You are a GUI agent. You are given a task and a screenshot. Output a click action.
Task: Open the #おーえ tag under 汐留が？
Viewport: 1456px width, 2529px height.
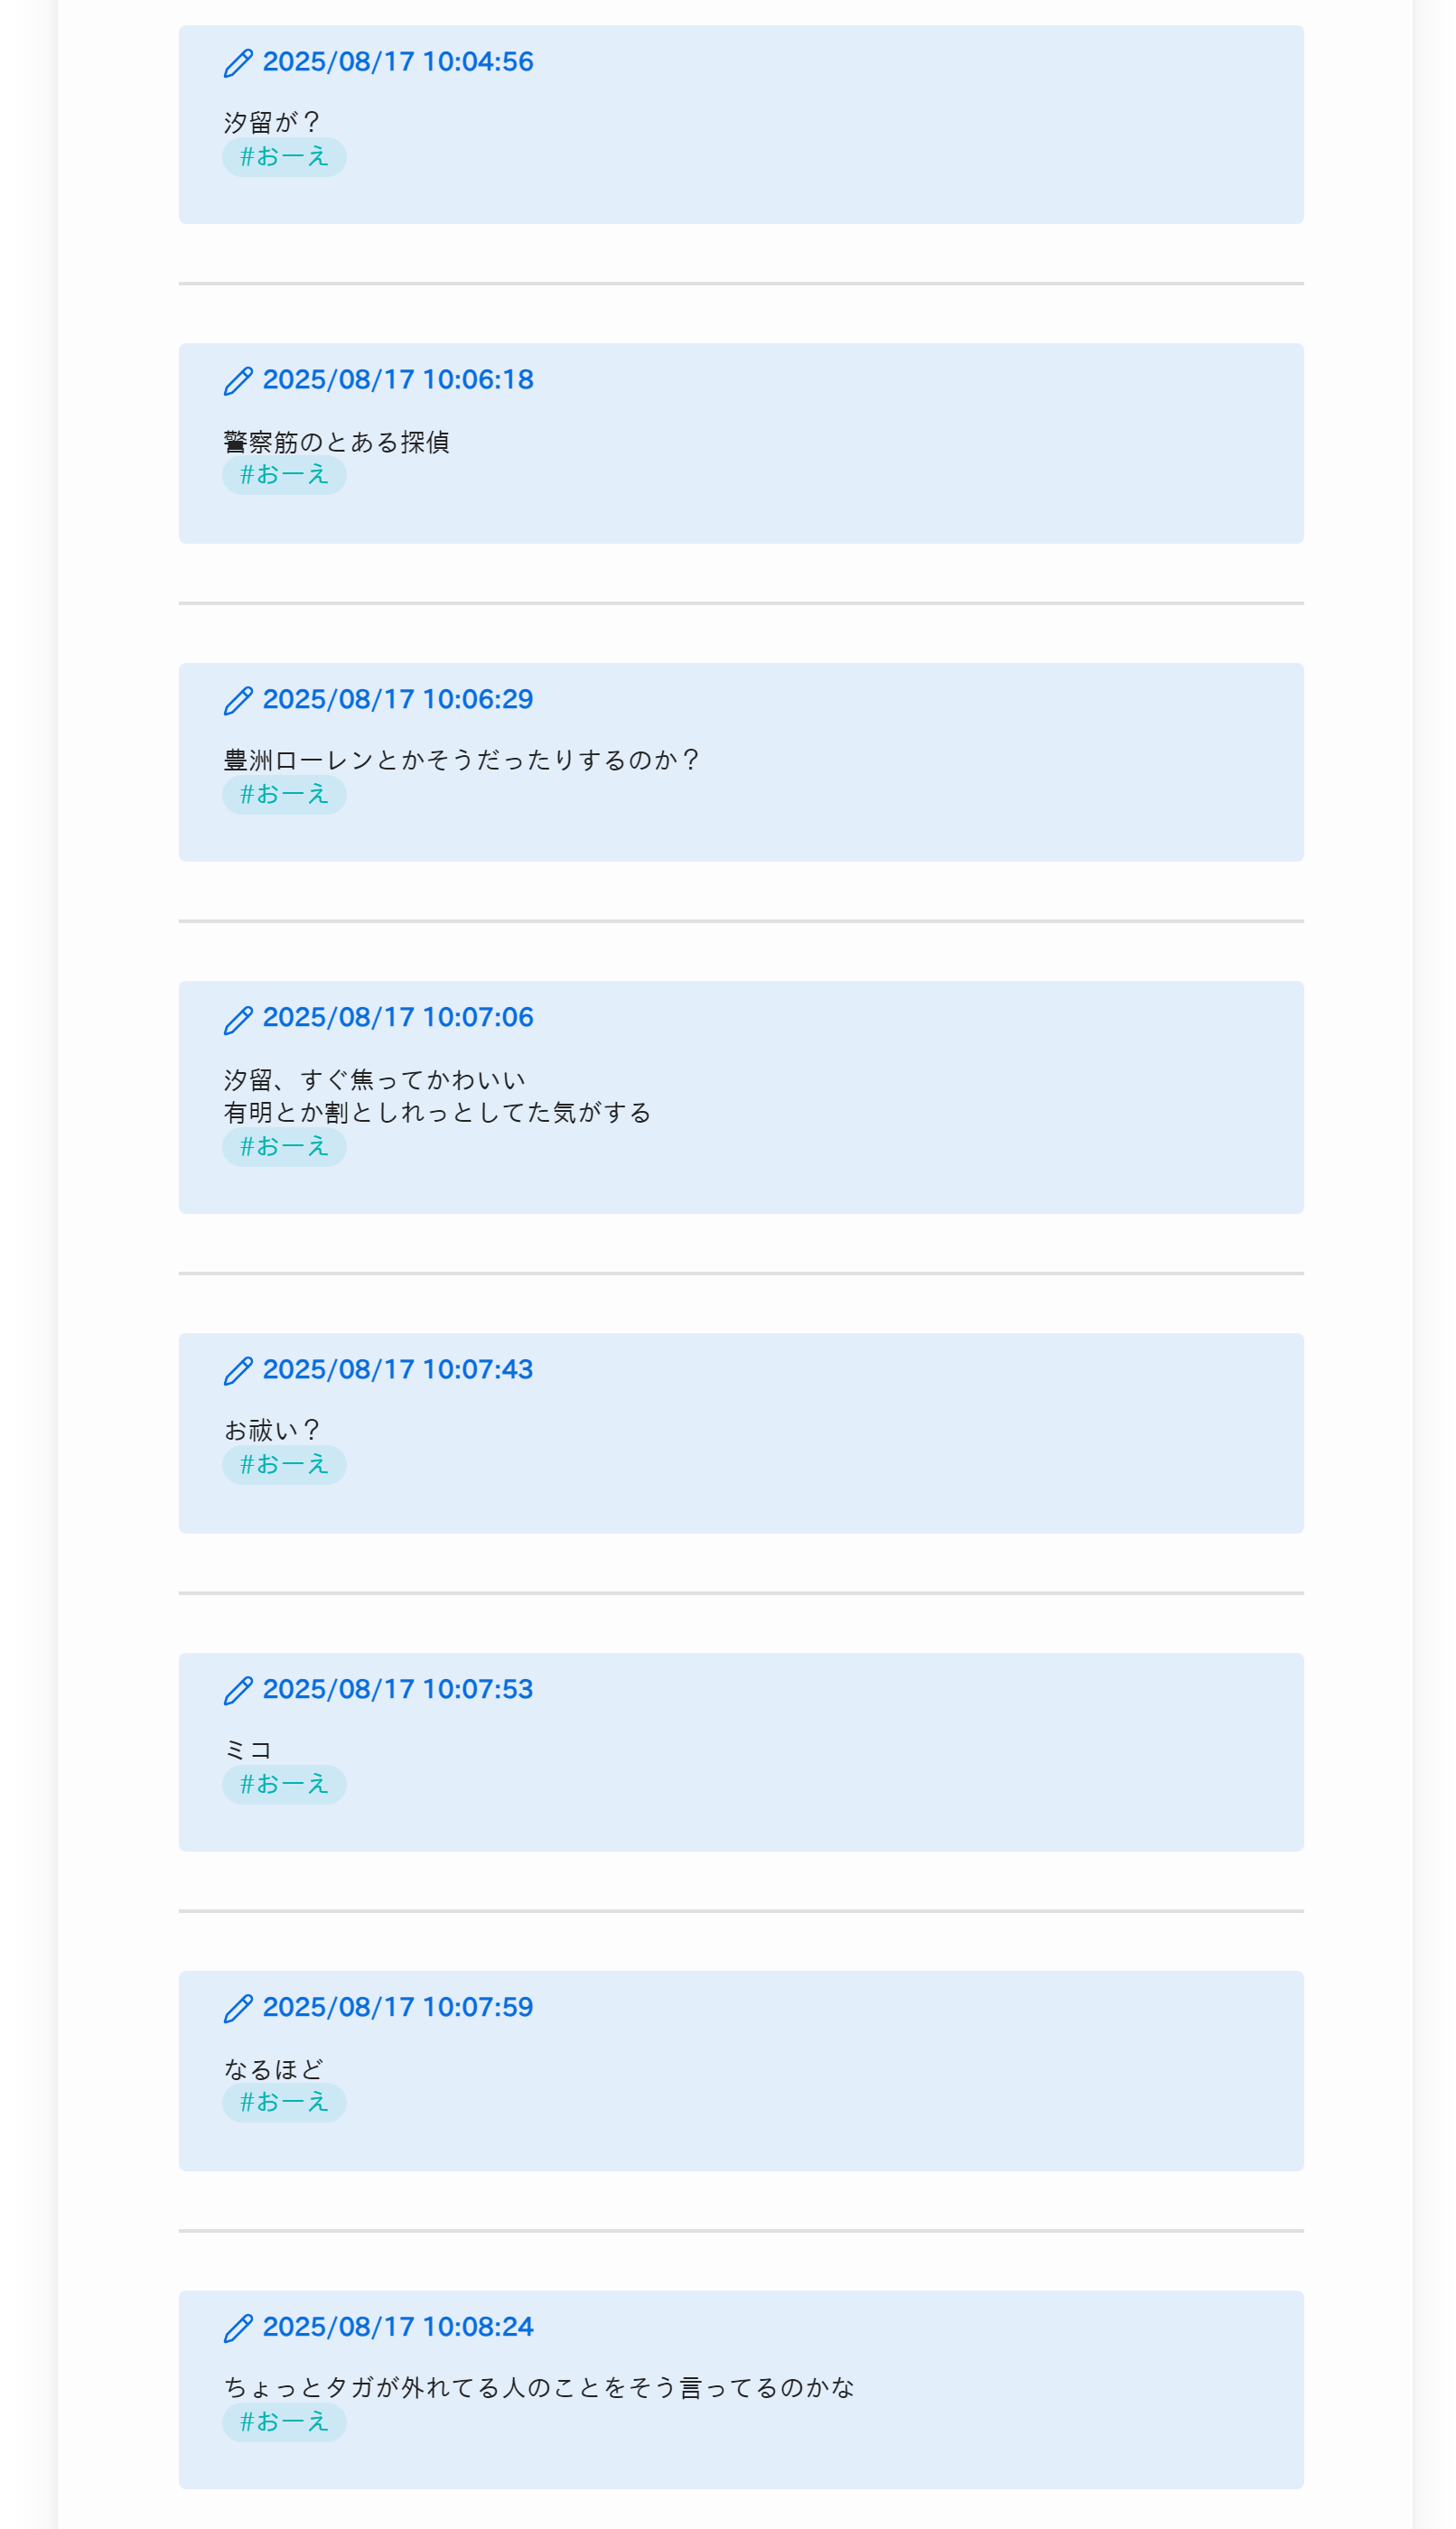coord(284,157)
